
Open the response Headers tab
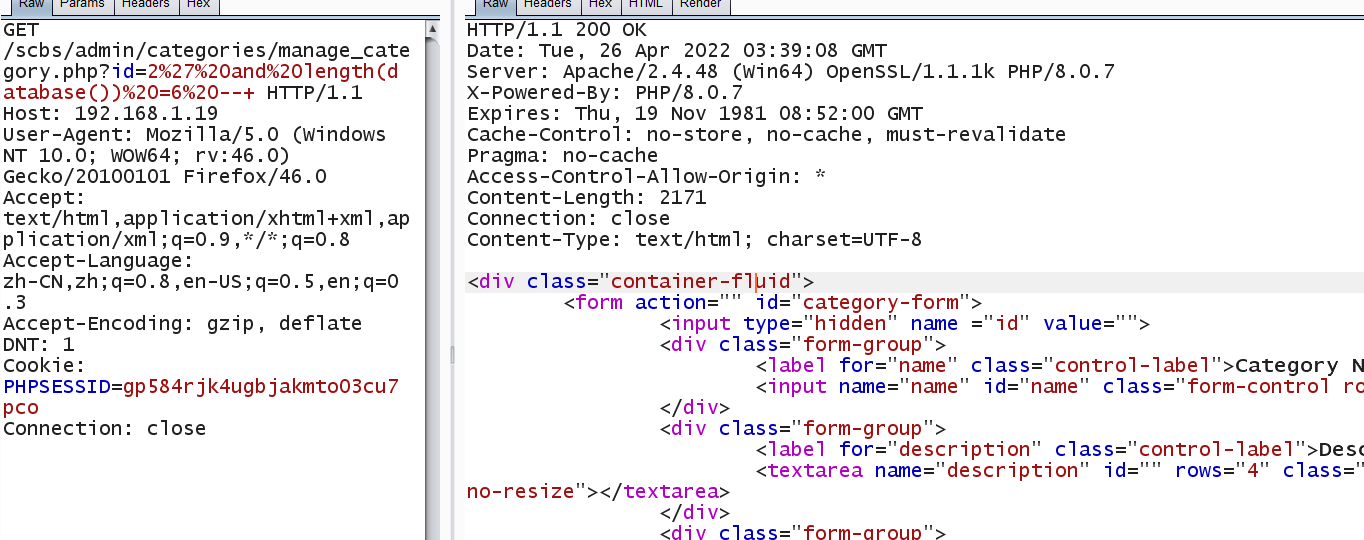pyautogui.click(x=547, y=5)
